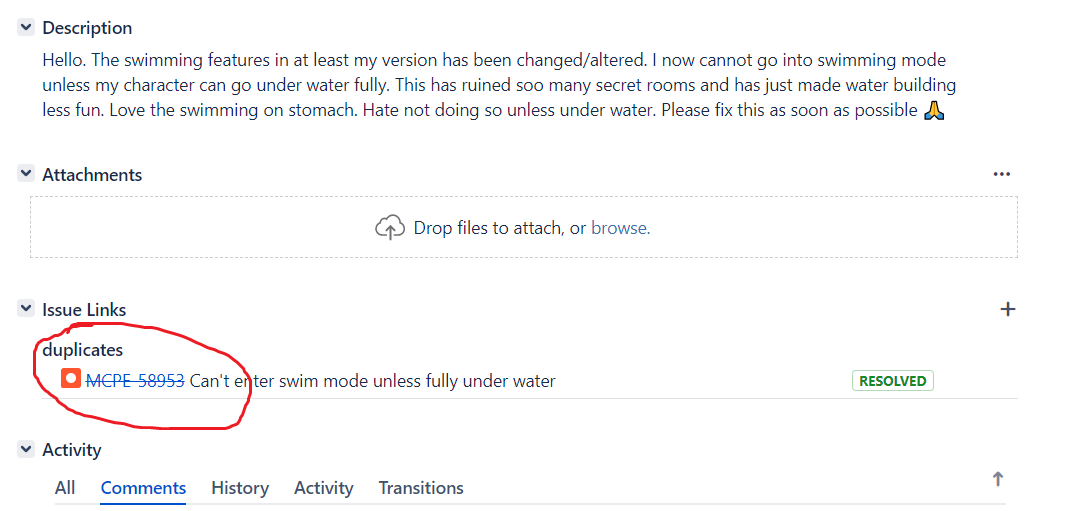Click the "Can't enter swim mode" issue summary
Image resolution: width=1073 pixels, height=511 pixels.
click(x=372, y=381)
